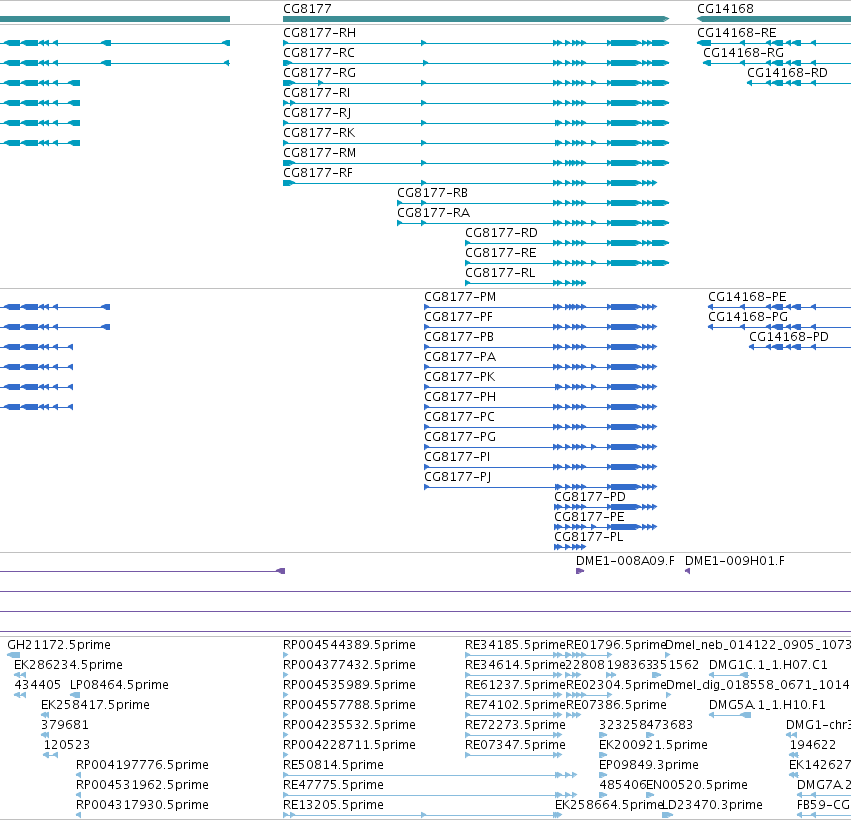Image resolution: width=851 pixels, height=820 pixels.
Task: Select transcript CG8177-RK
Action: coord(319,133)
